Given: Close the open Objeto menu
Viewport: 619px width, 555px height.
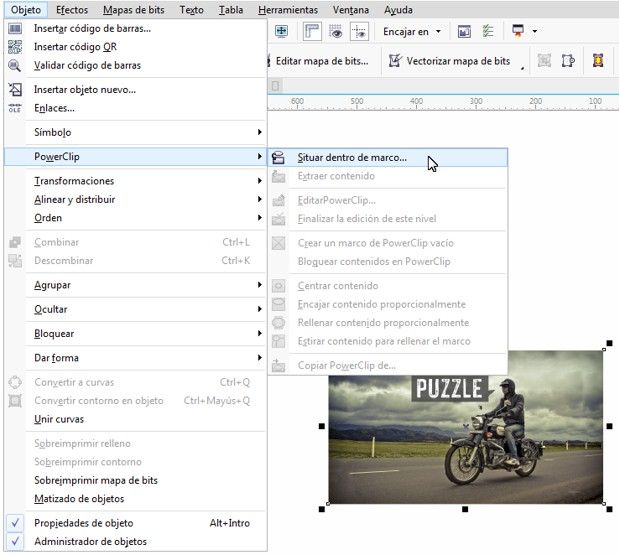Looking at the screenshot, I should tap(26, 10).
